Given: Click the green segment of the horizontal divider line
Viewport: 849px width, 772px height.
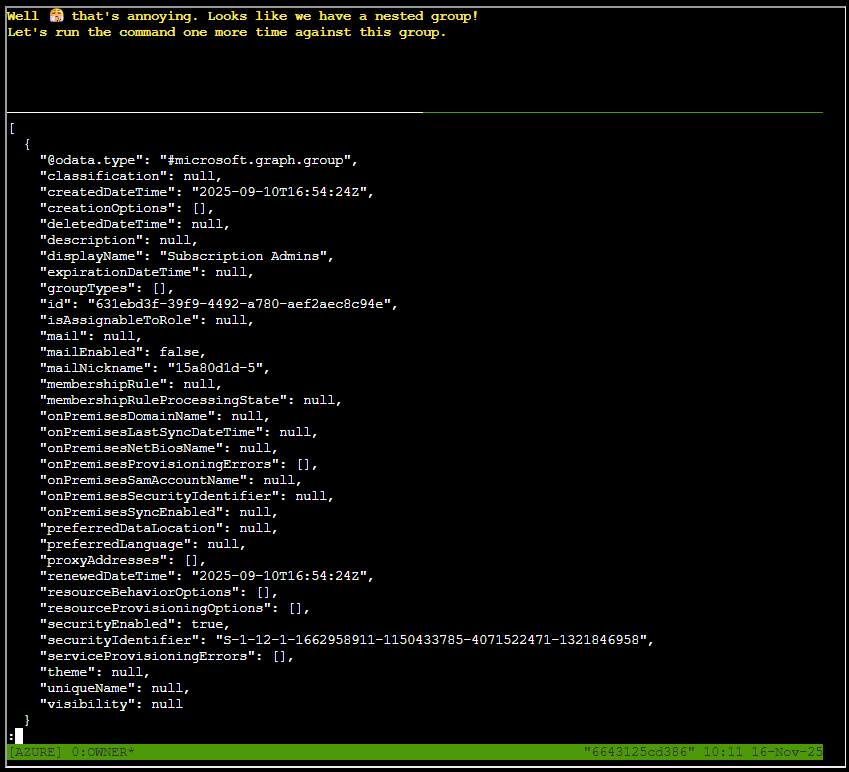Looking at the screenshot, I should 622,112.
